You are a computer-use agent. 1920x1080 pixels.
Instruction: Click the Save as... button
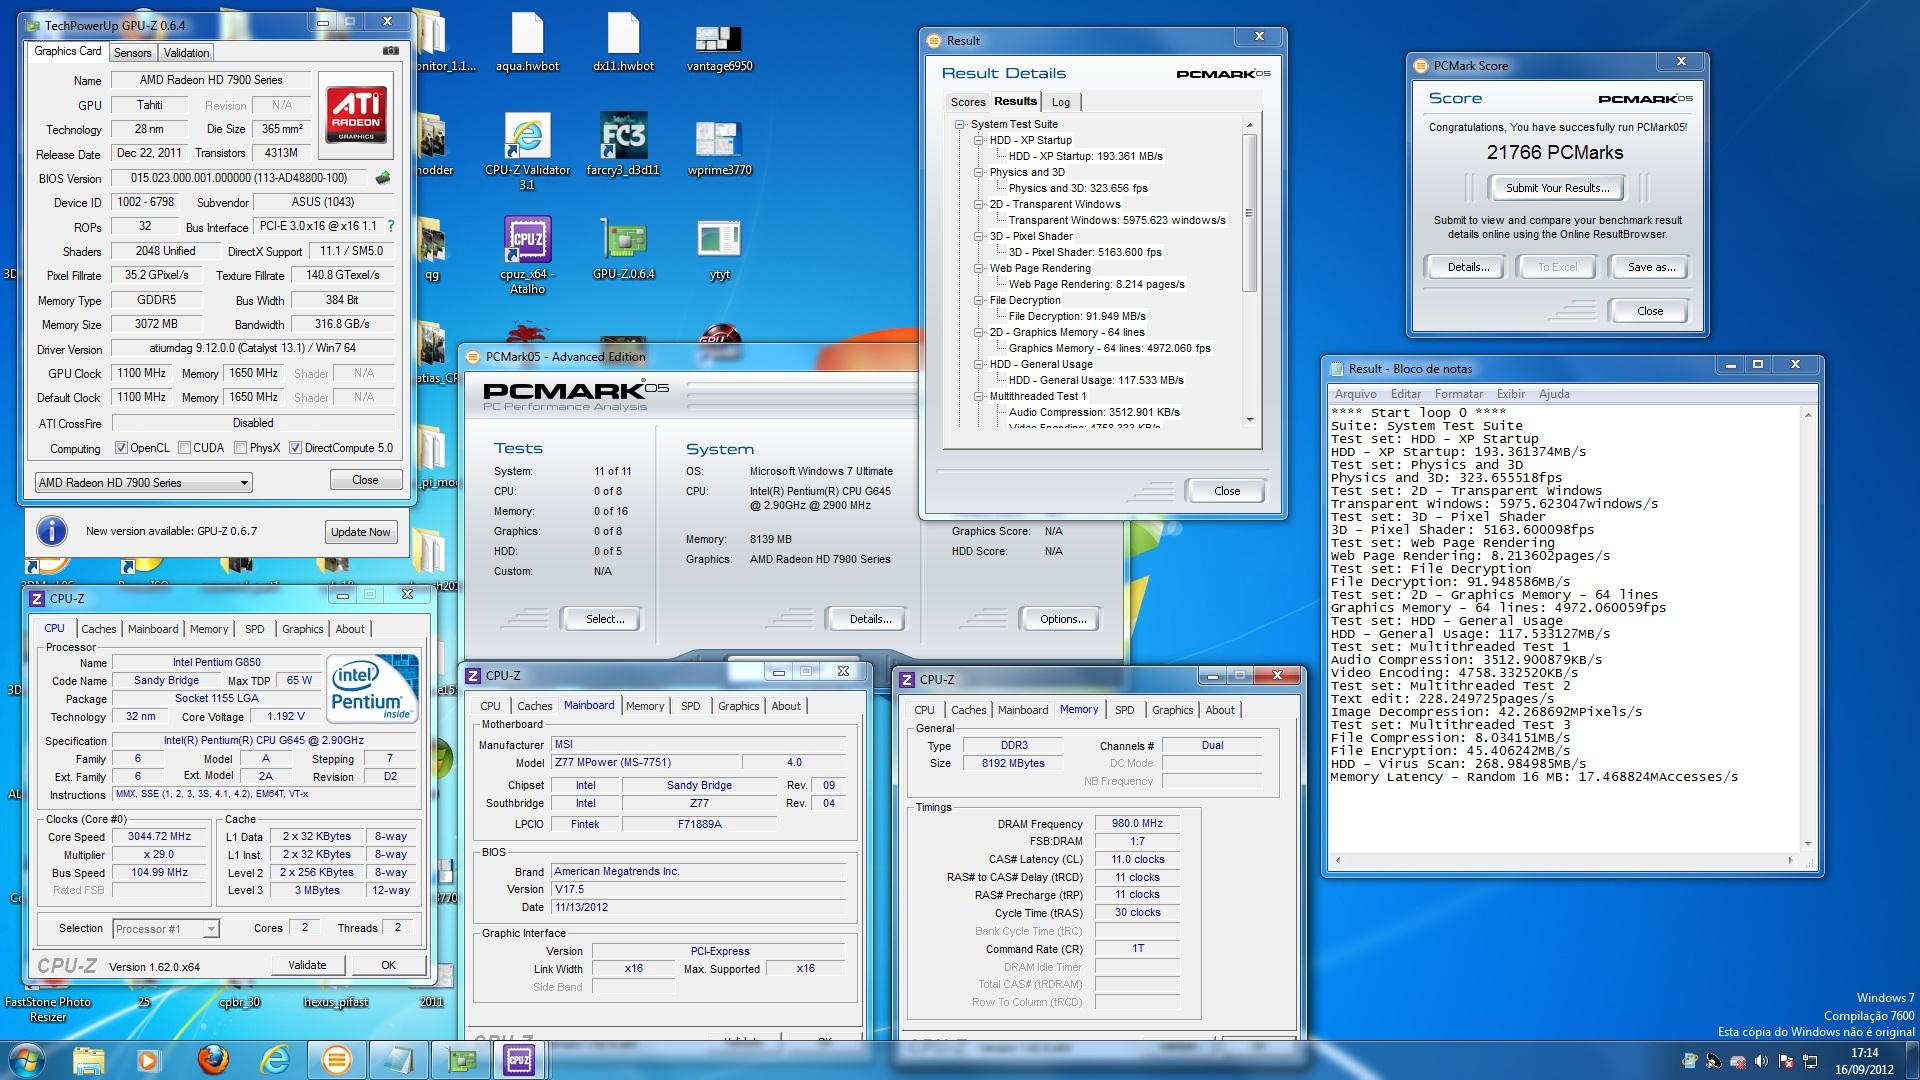pyautogui.click(x=1651, y=267)
